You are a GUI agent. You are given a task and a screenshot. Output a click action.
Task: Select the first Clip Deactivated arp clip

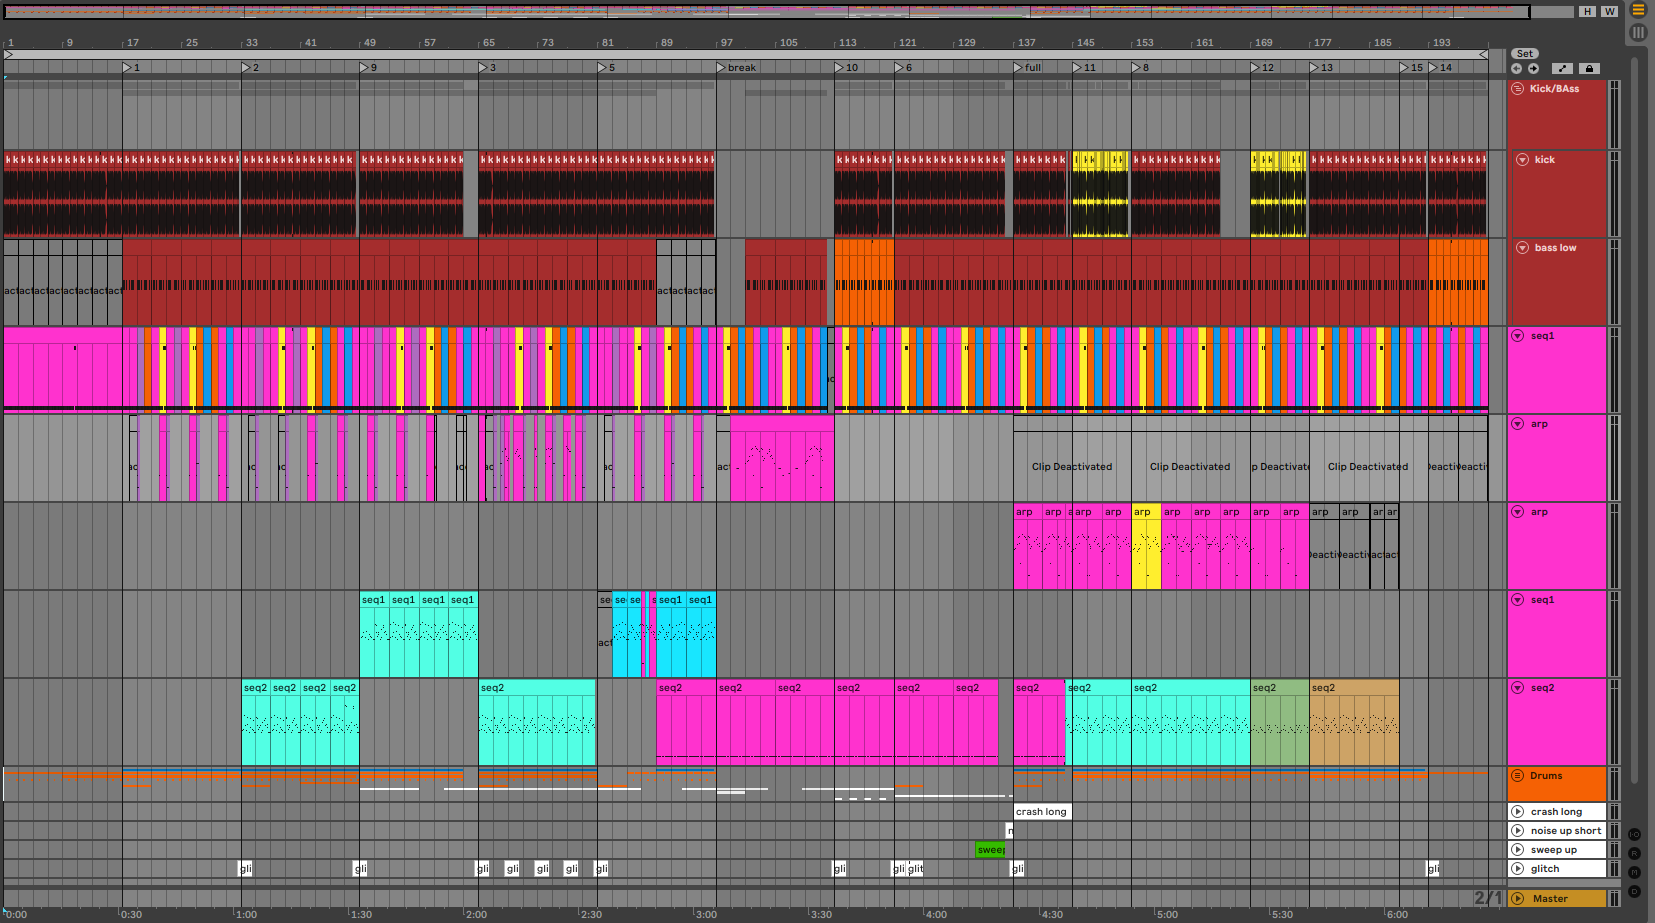pyautogui.click(x=1072, y=458)
